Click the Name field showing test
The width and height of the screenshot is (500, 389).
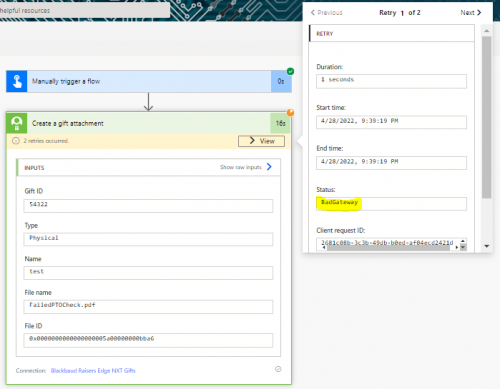tap(148, 273)
